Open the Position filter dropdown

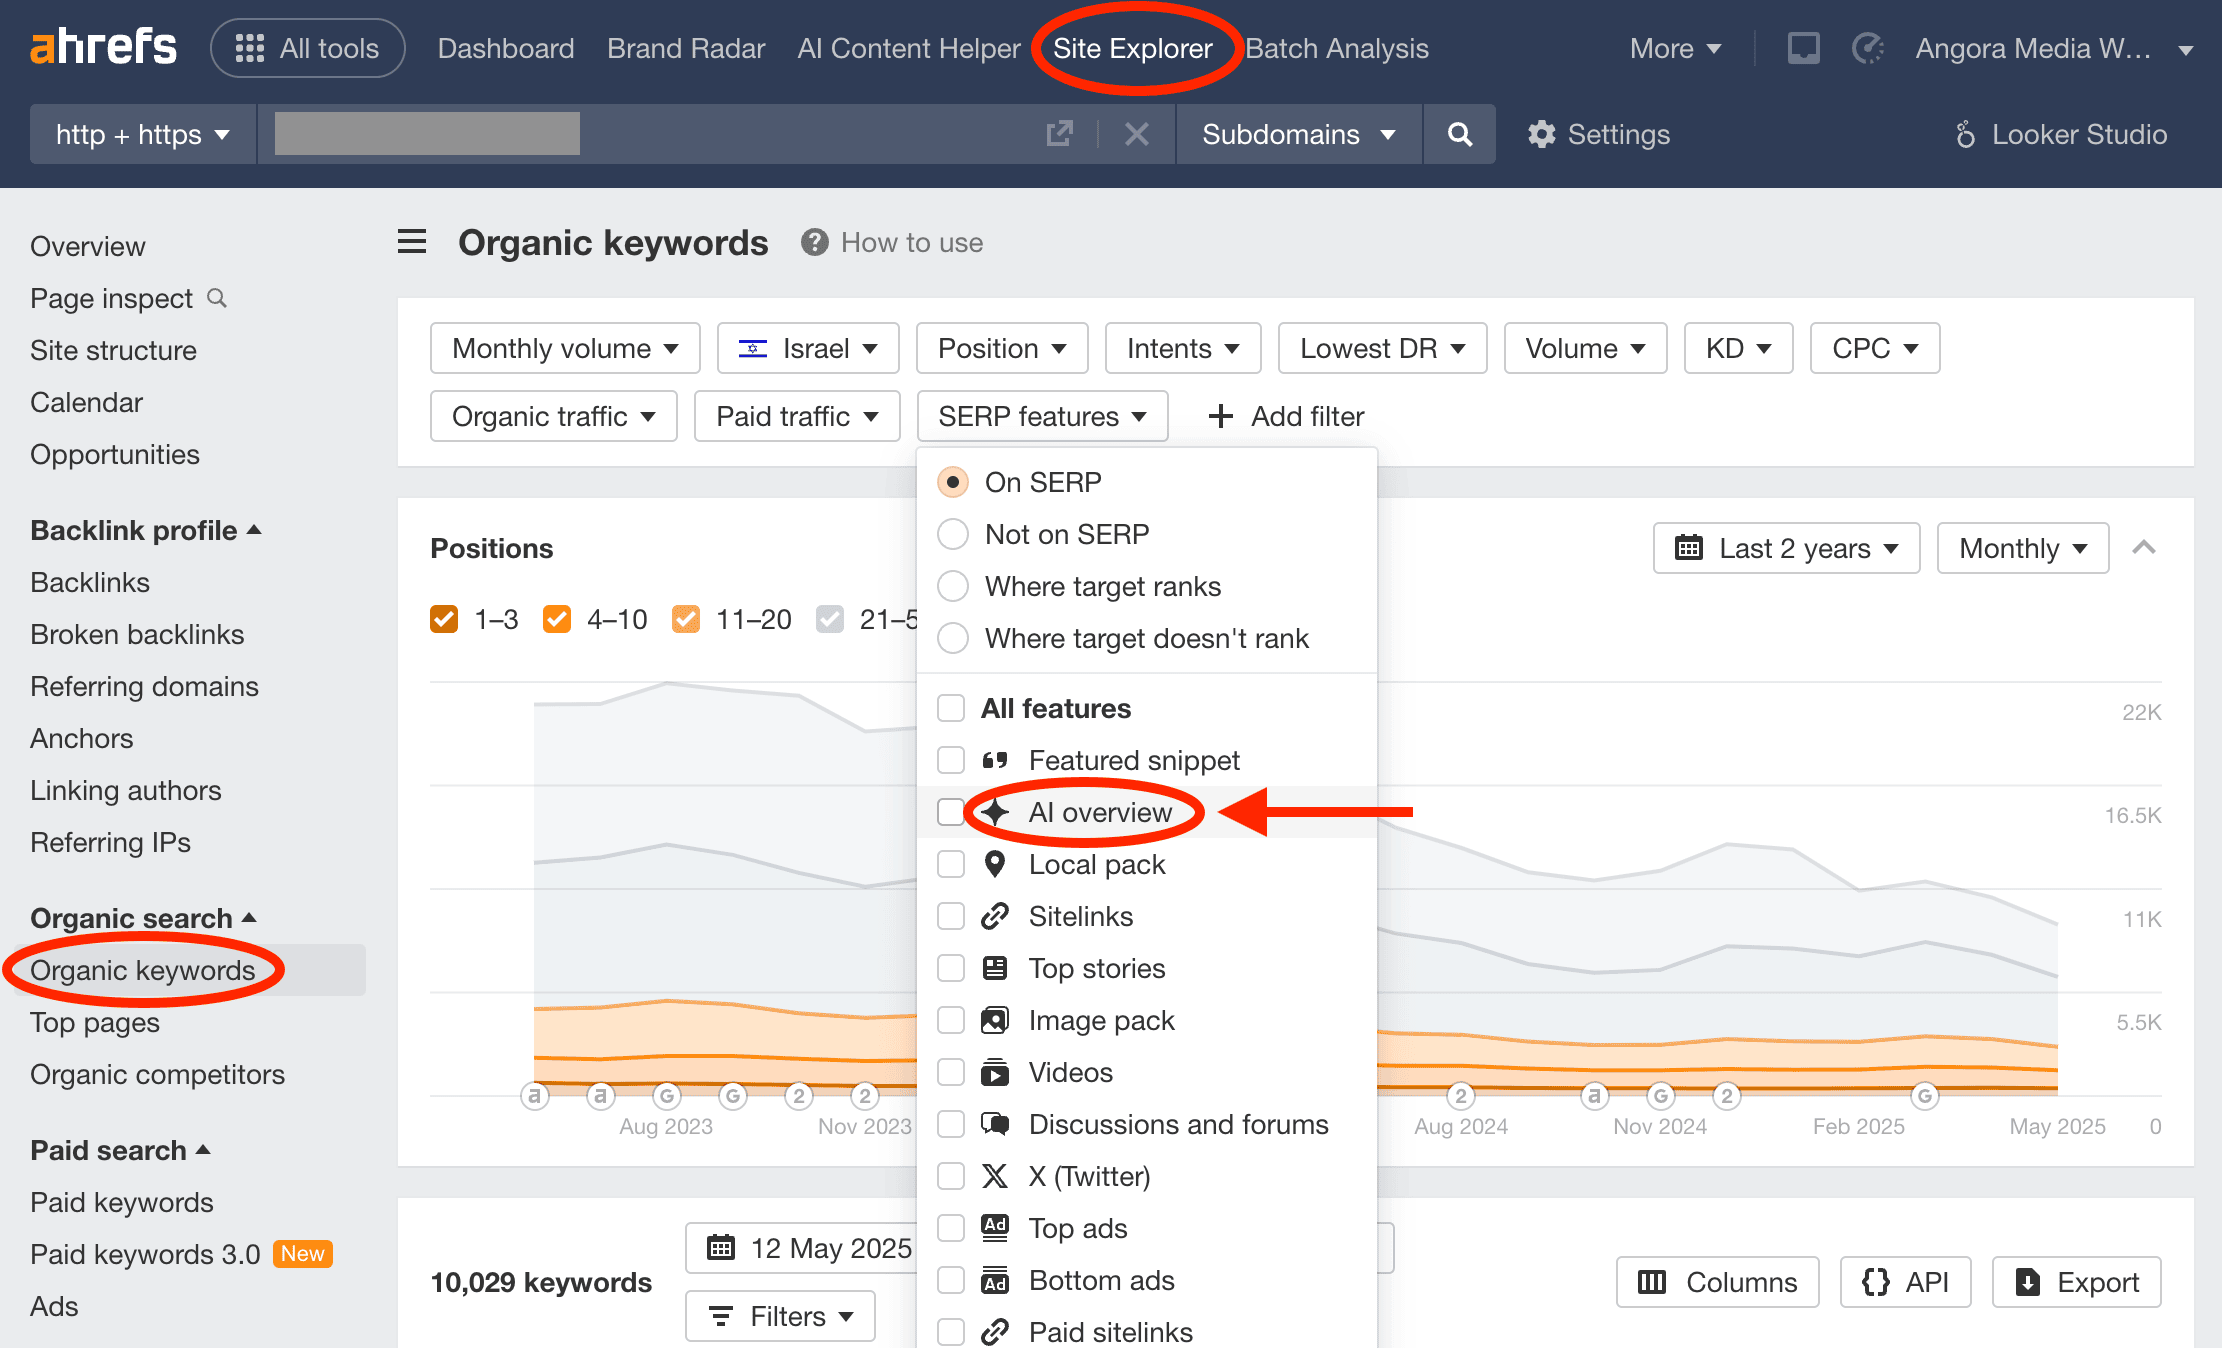click(x=1002, y=348)
